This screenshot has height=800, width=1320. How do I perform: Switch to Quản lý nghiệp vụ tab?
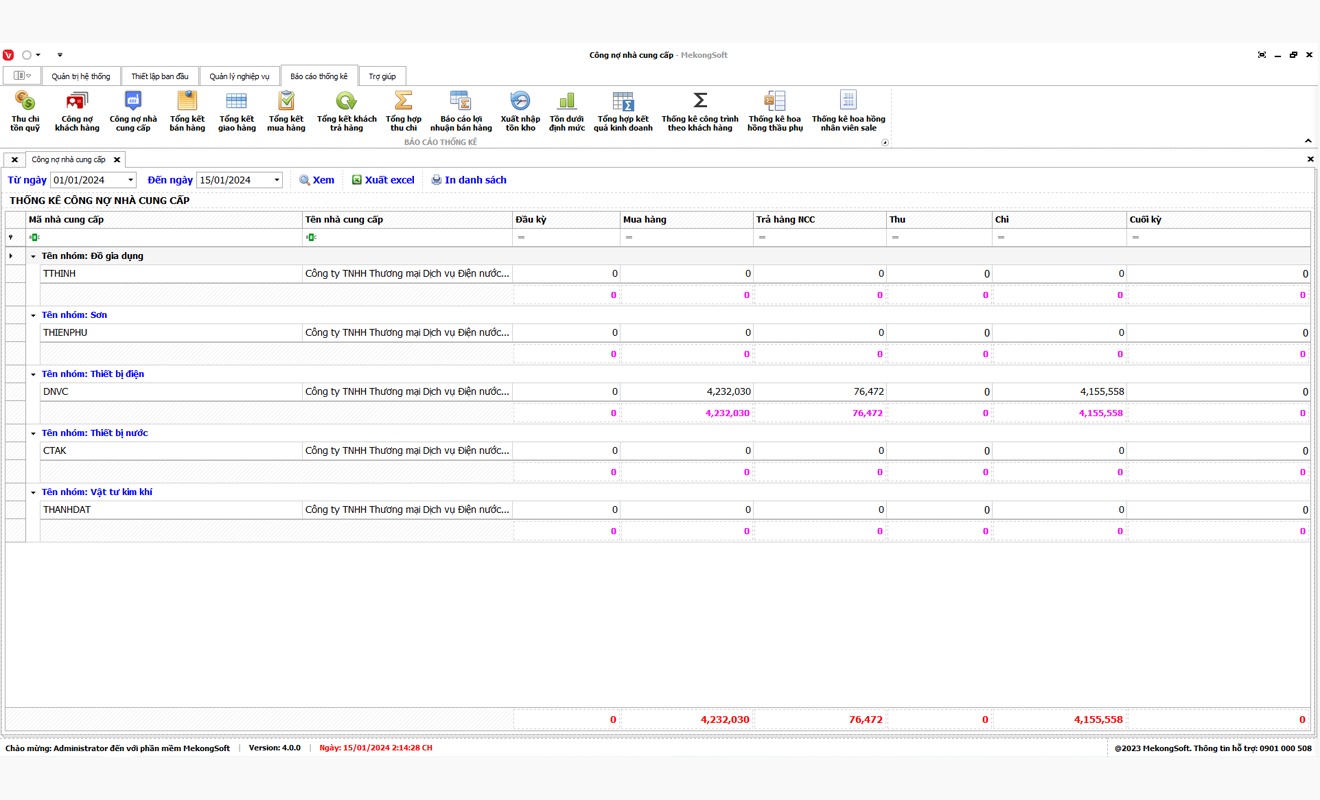click(x=239, y=76)
